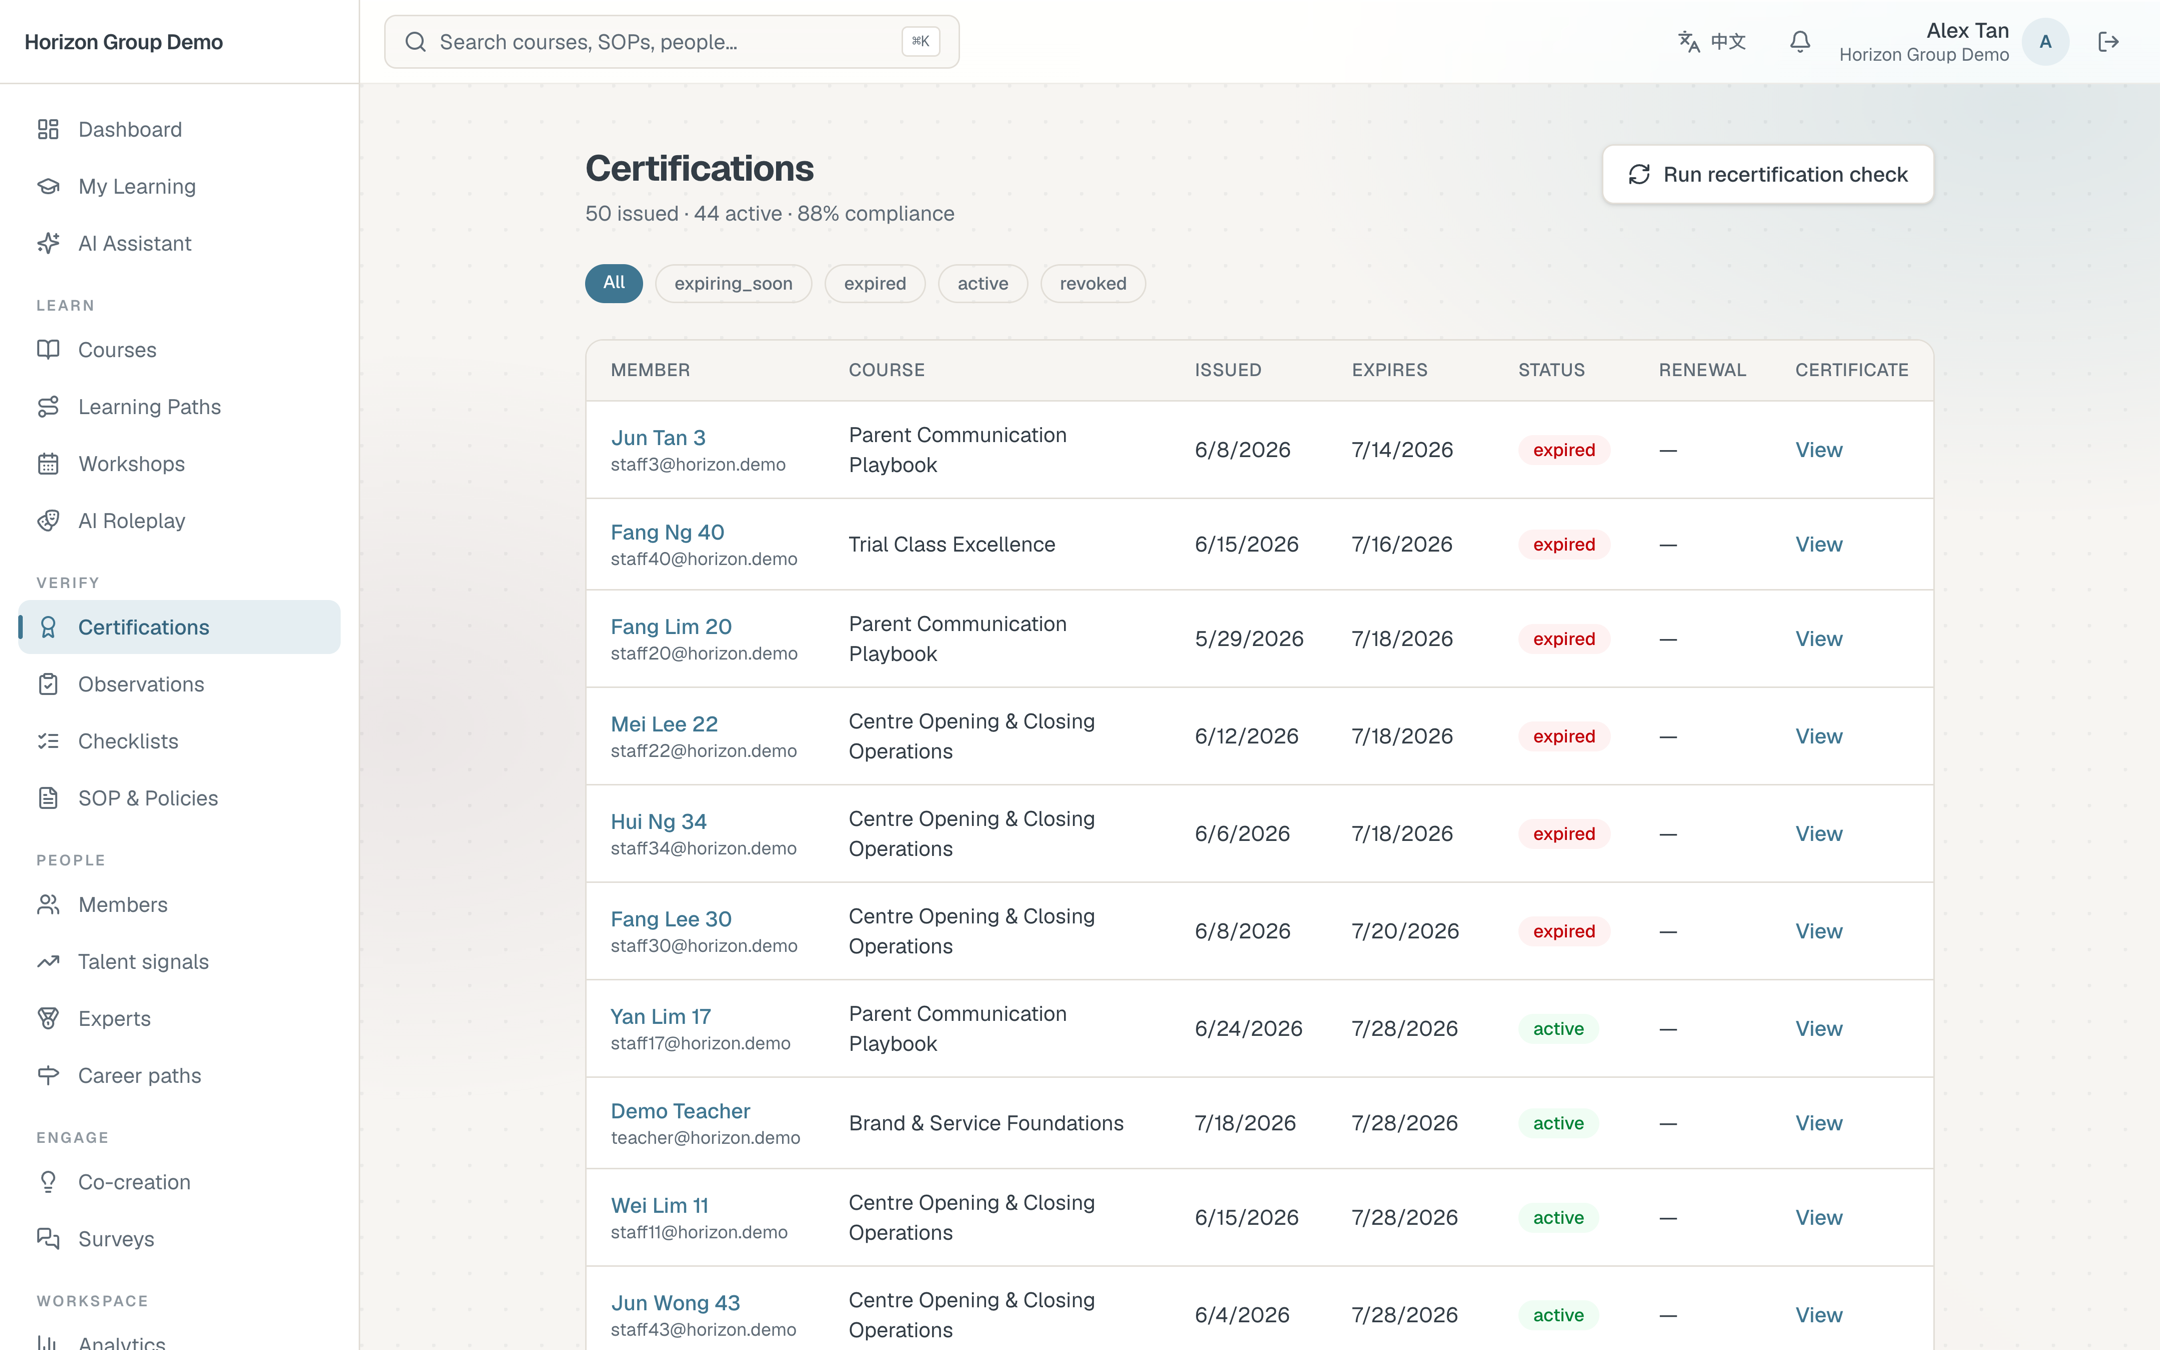Click the Brand & Service Foundations course cell
2160x1350 pixels.
(986, 1123)
